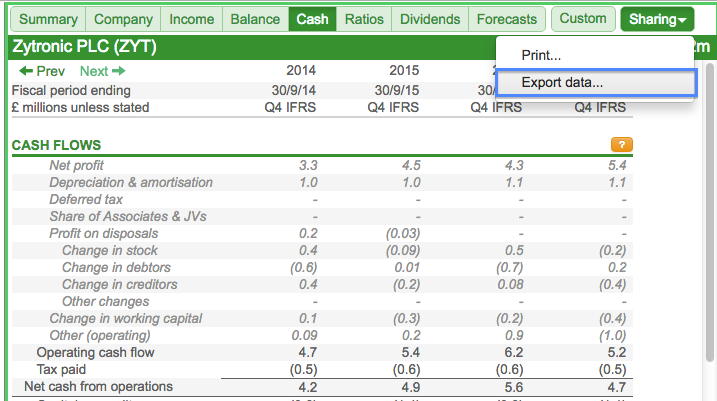
Task: Click the 2015 column header
Action: click(404, 70)
